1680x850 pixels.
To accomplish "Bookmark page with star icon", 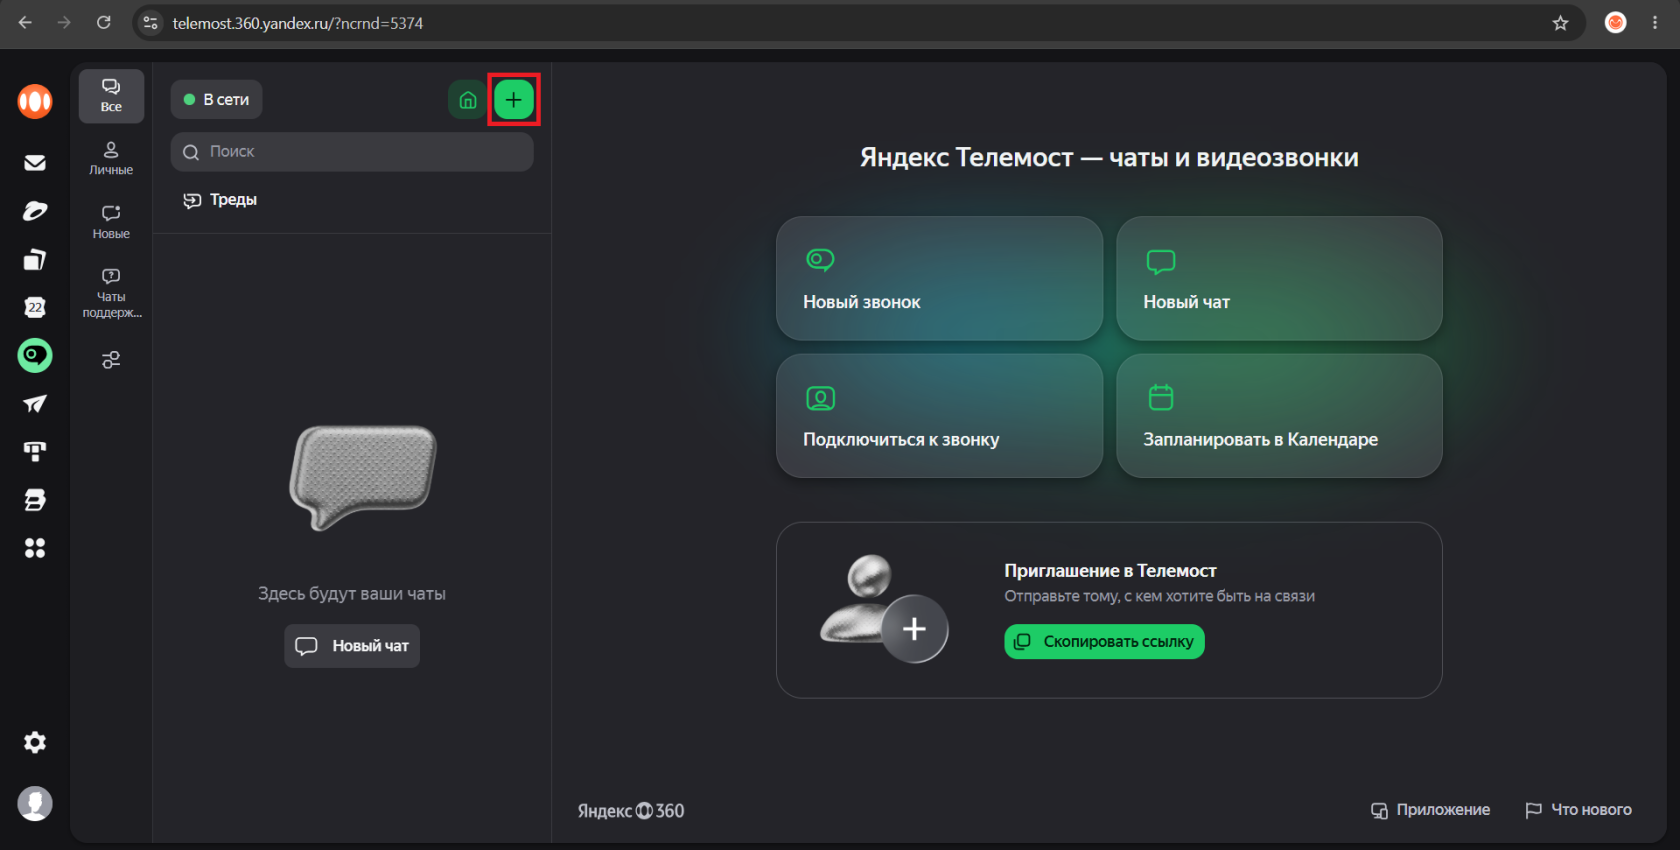I will click(x=1560, y=23).
